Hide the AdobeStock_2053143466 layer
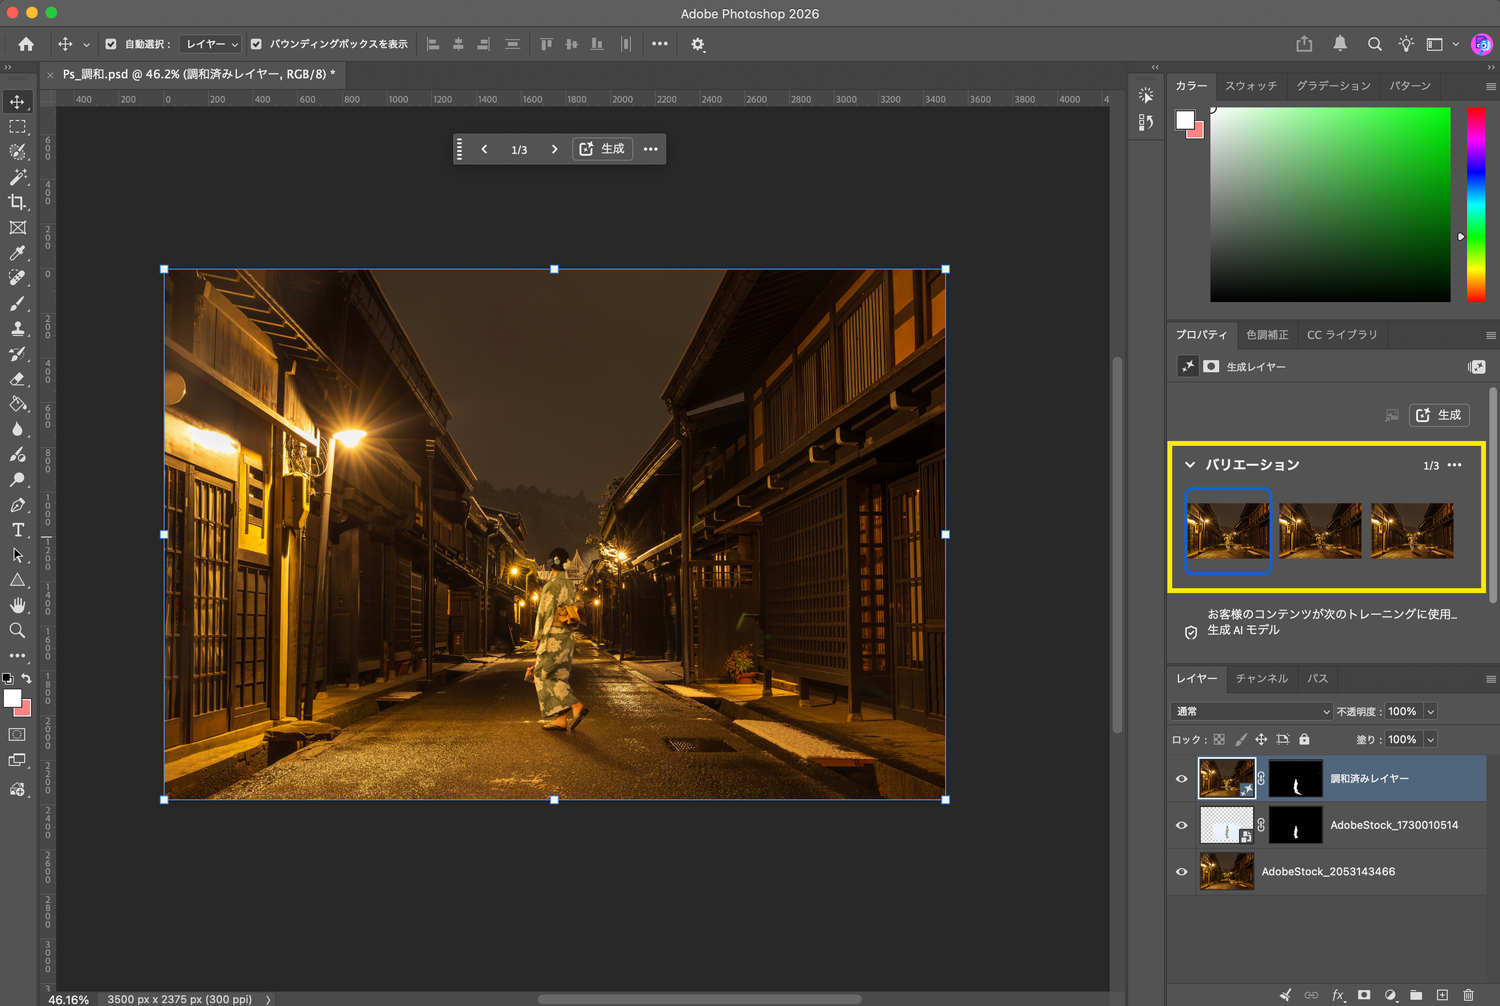This screenshot has width=1500, height=1006. (x=1182, y=872)
